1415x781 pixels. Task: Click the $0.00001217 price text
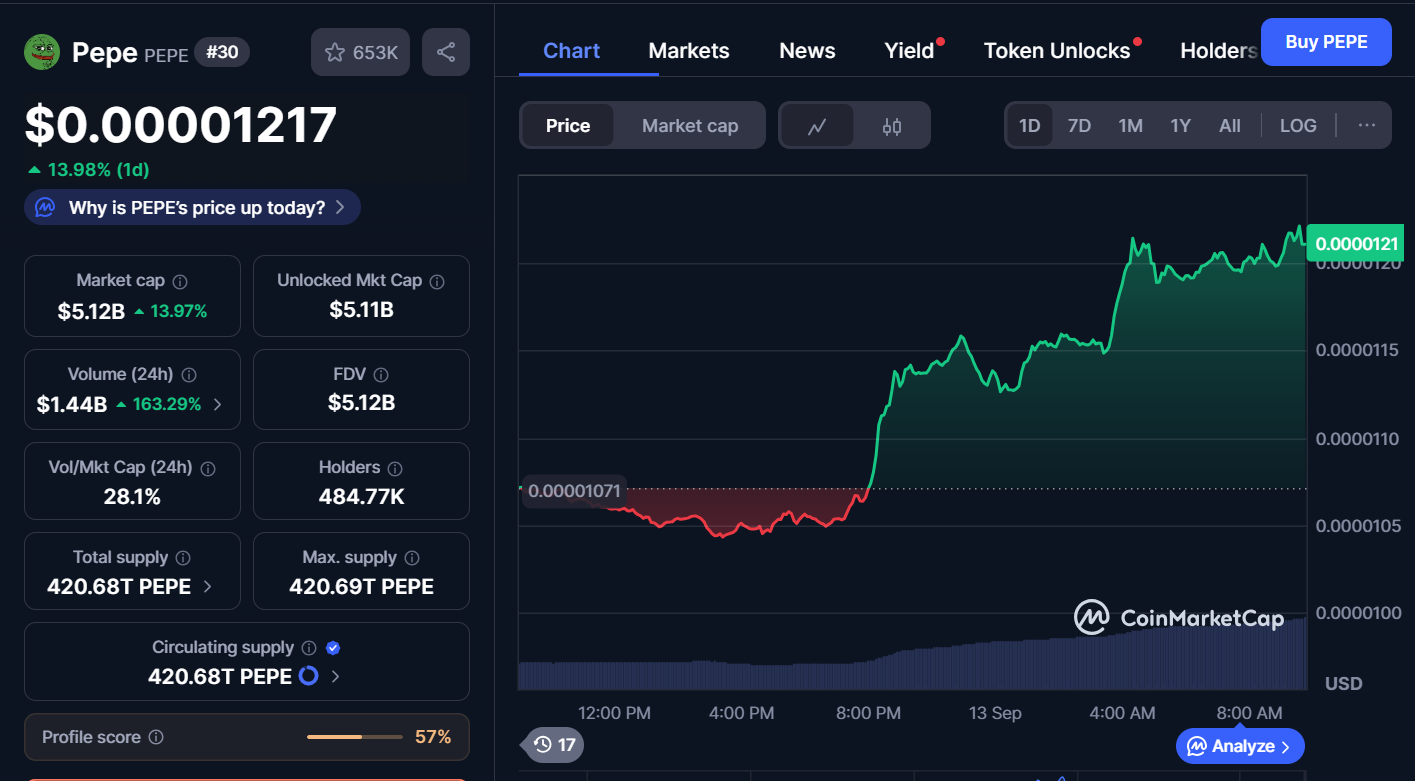click(x=181, y=126)
